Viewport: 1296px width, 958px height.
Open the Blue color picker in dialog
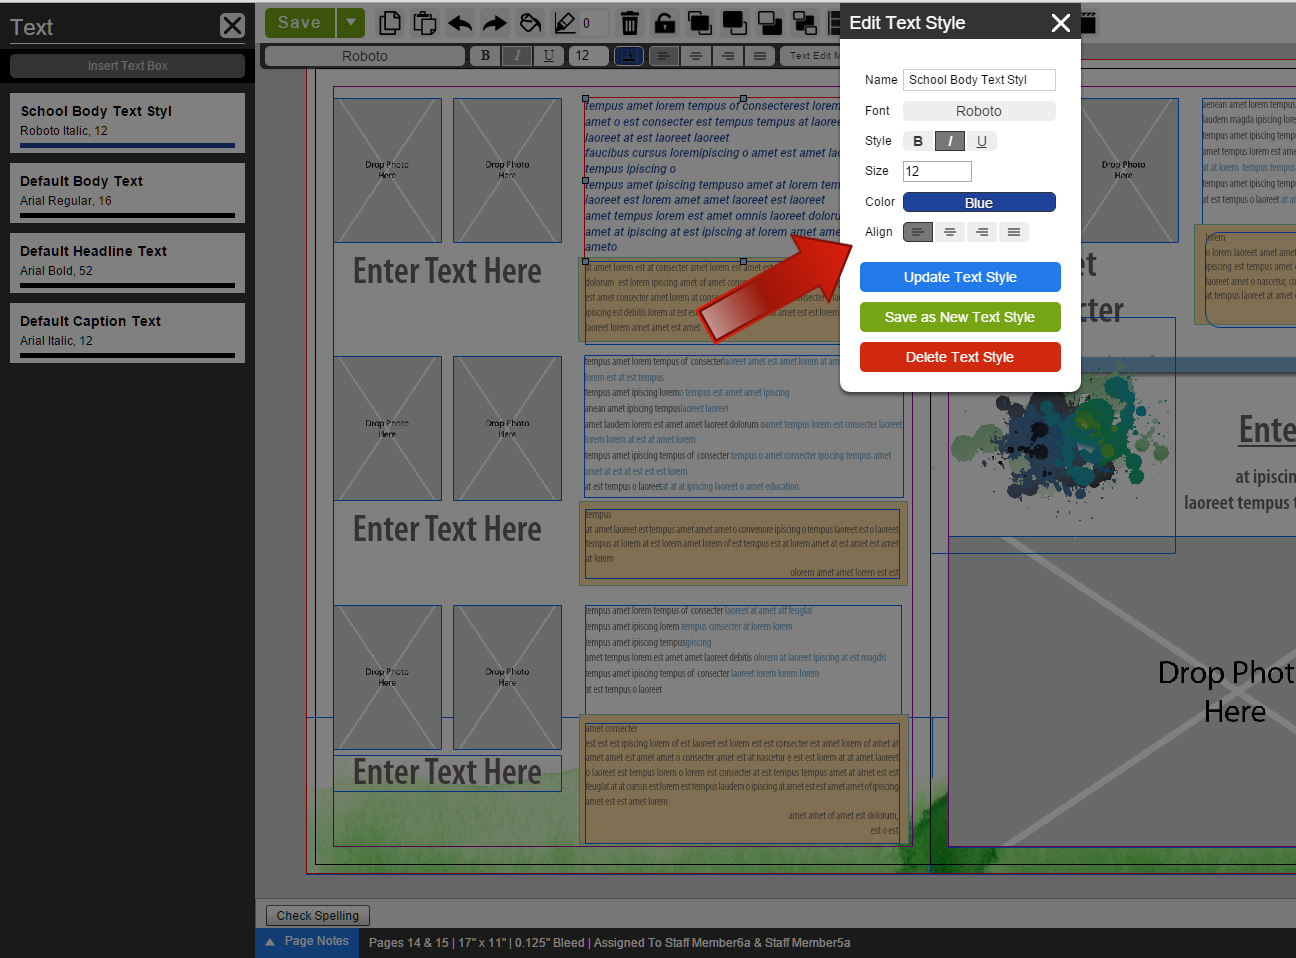[979, 202]
